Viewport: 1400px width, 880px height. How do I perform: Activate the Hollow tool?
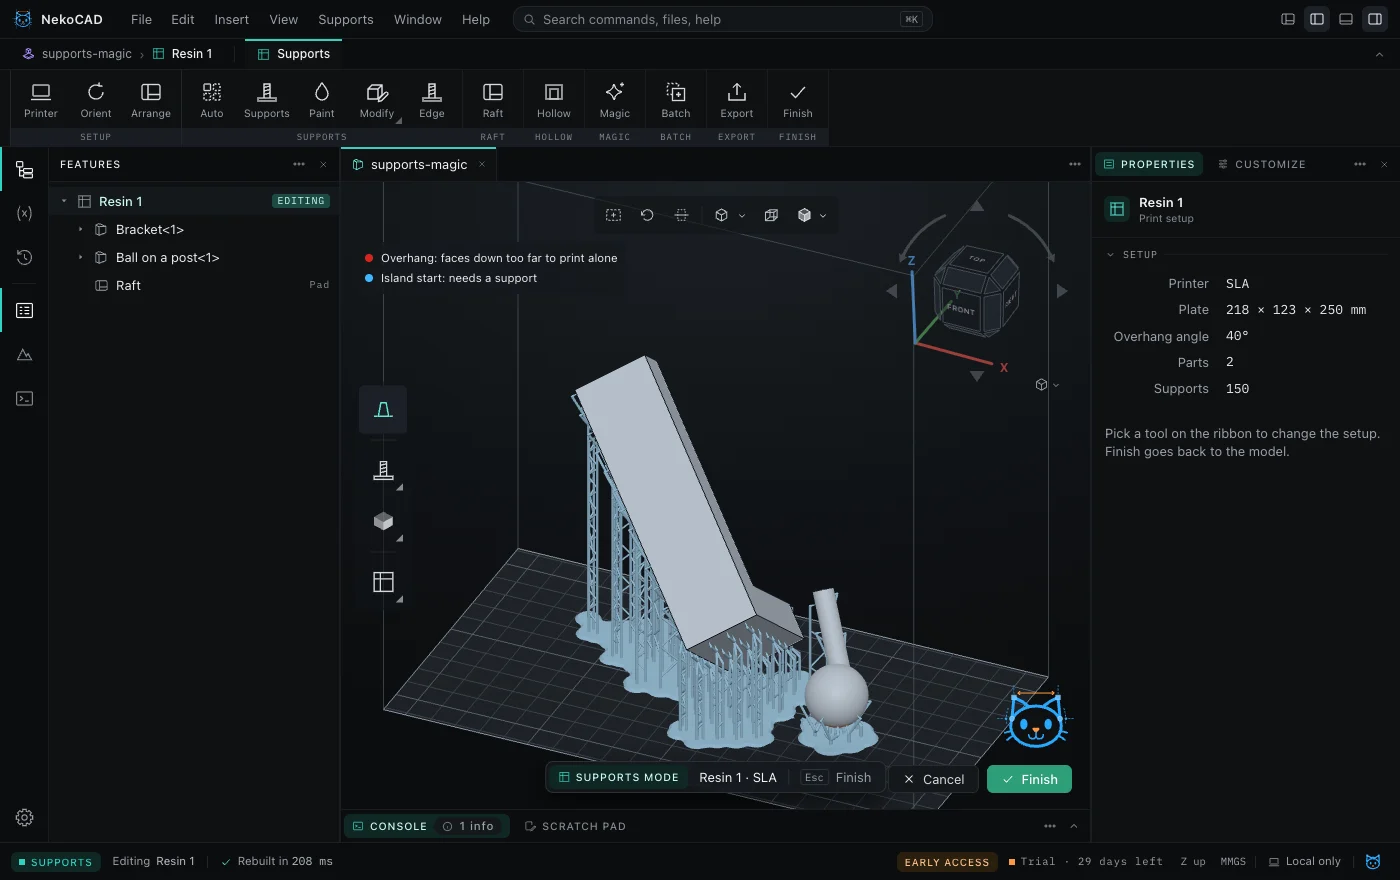point(554,100)
